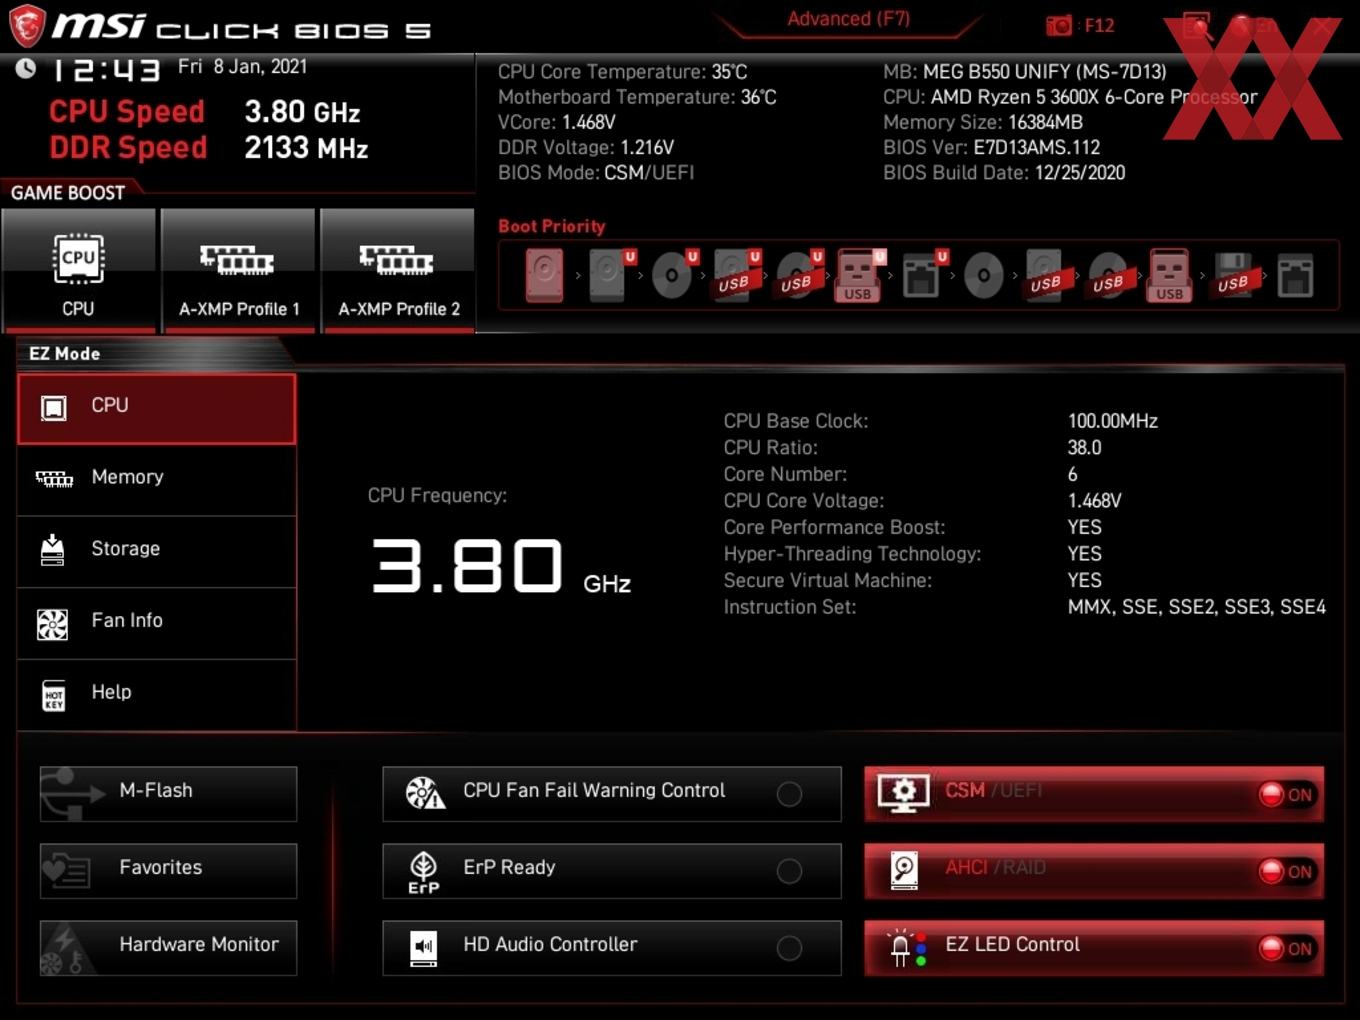The image size is (1360, 1020).
Task: Click the CPU Core Temperature 35°C reading
Action: click(622, 72)
